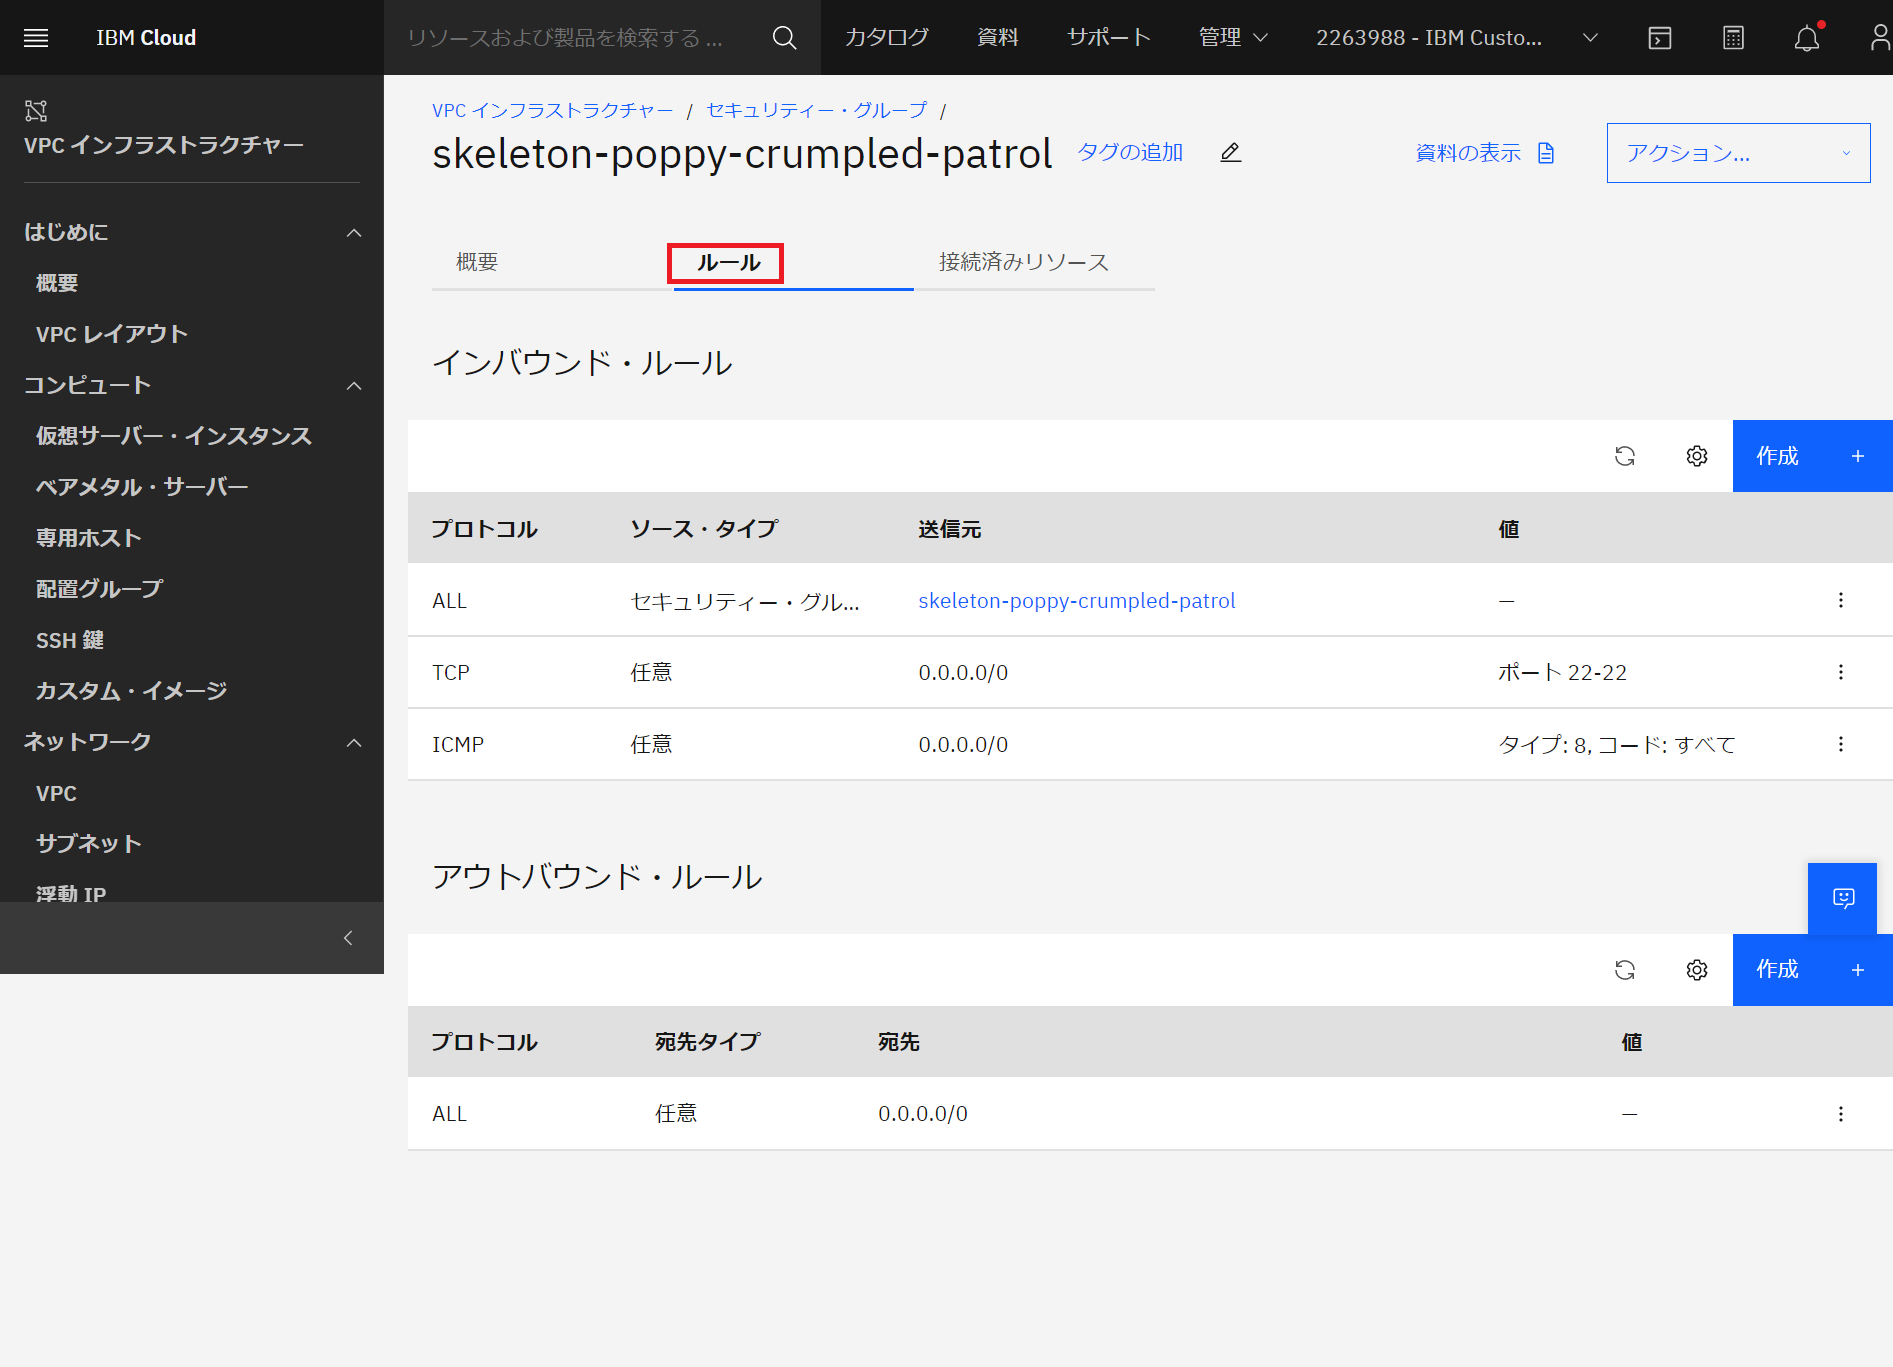Image resolution: width=1893 pixels, height=1367 pixels.
Task: Collapse the コンピュート section
Action: (354, 386)
